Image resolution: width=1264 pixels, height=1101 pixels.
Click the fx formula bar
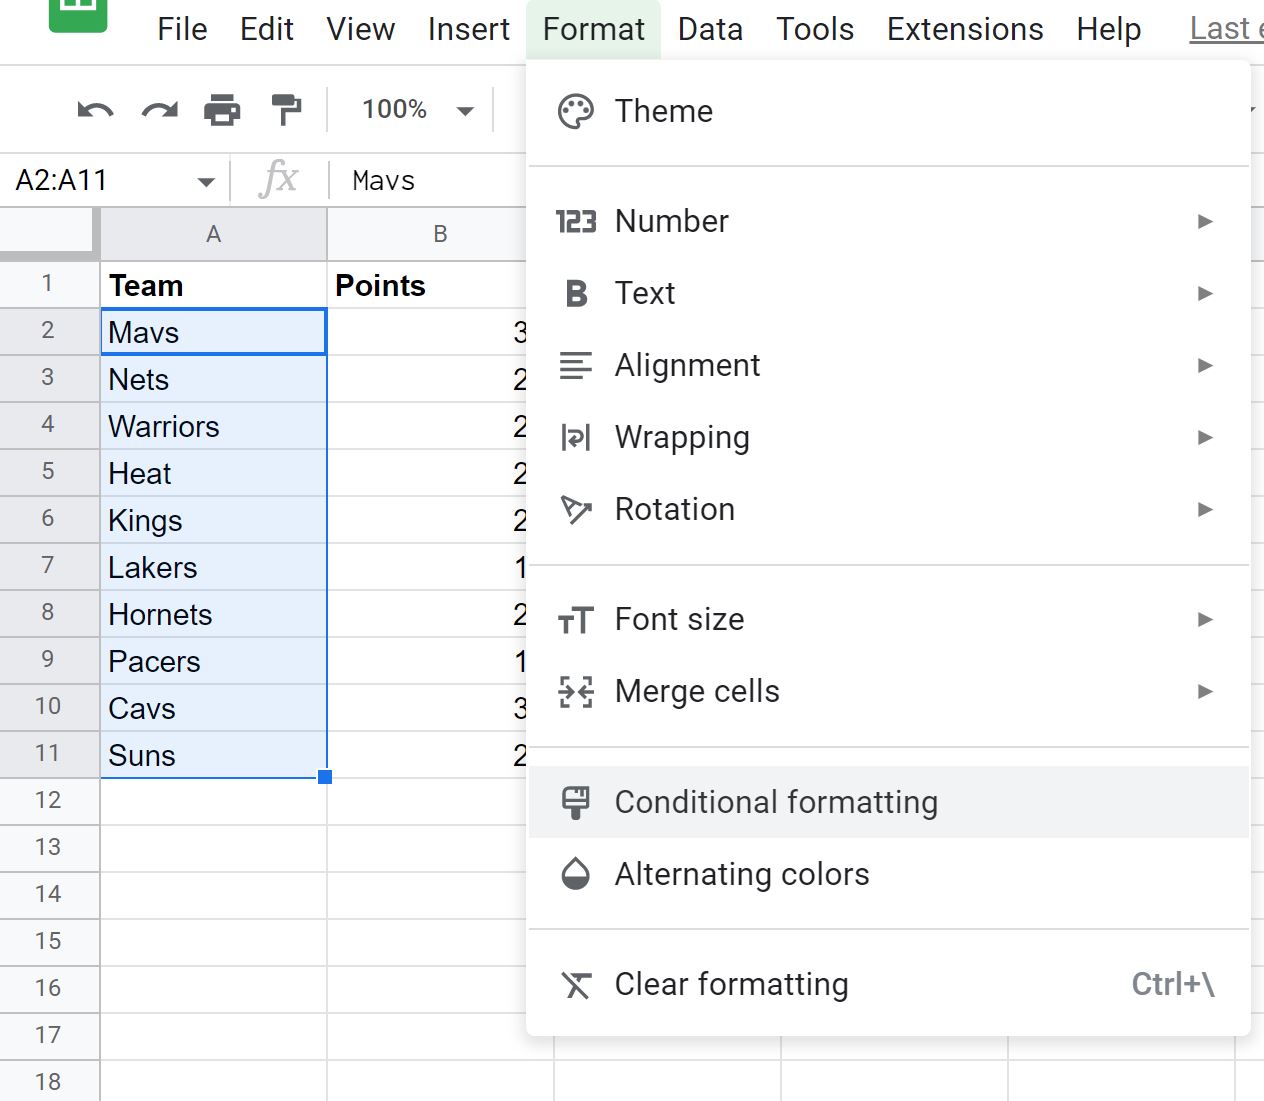[280, 180]
